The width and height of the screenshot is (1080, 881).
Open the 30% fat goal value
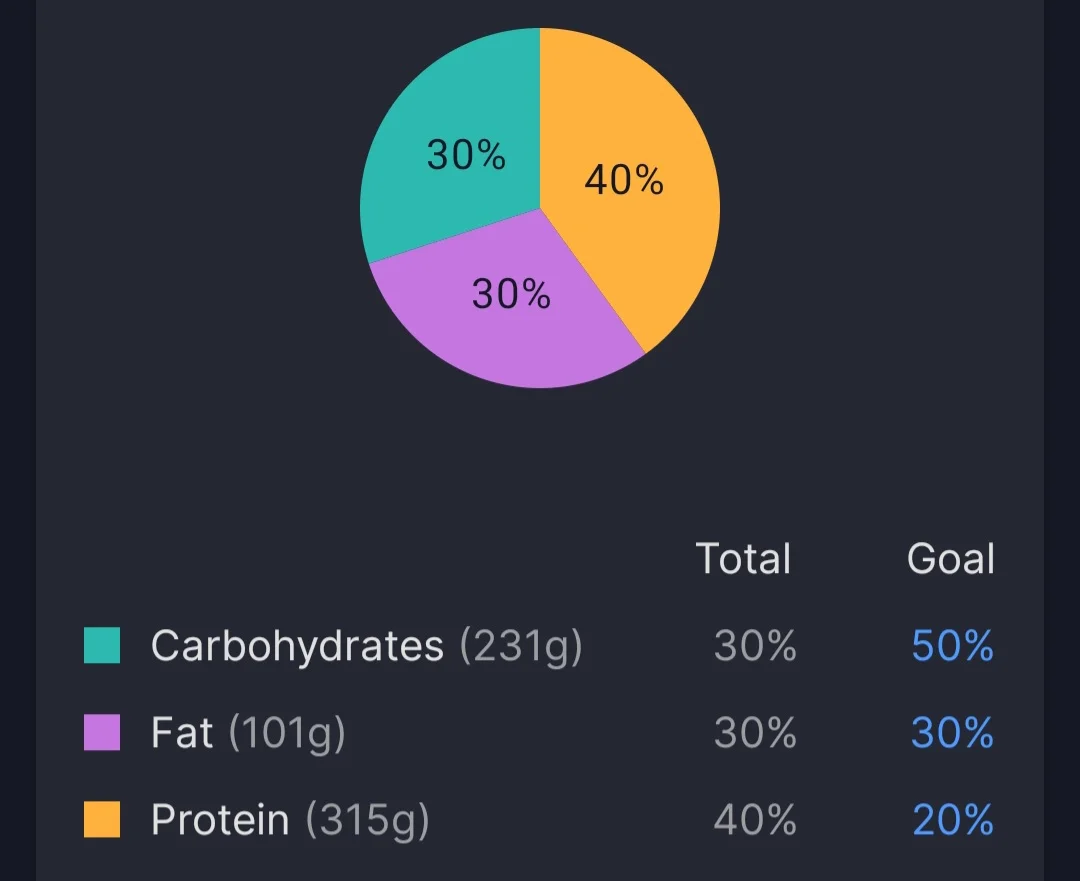952,733
